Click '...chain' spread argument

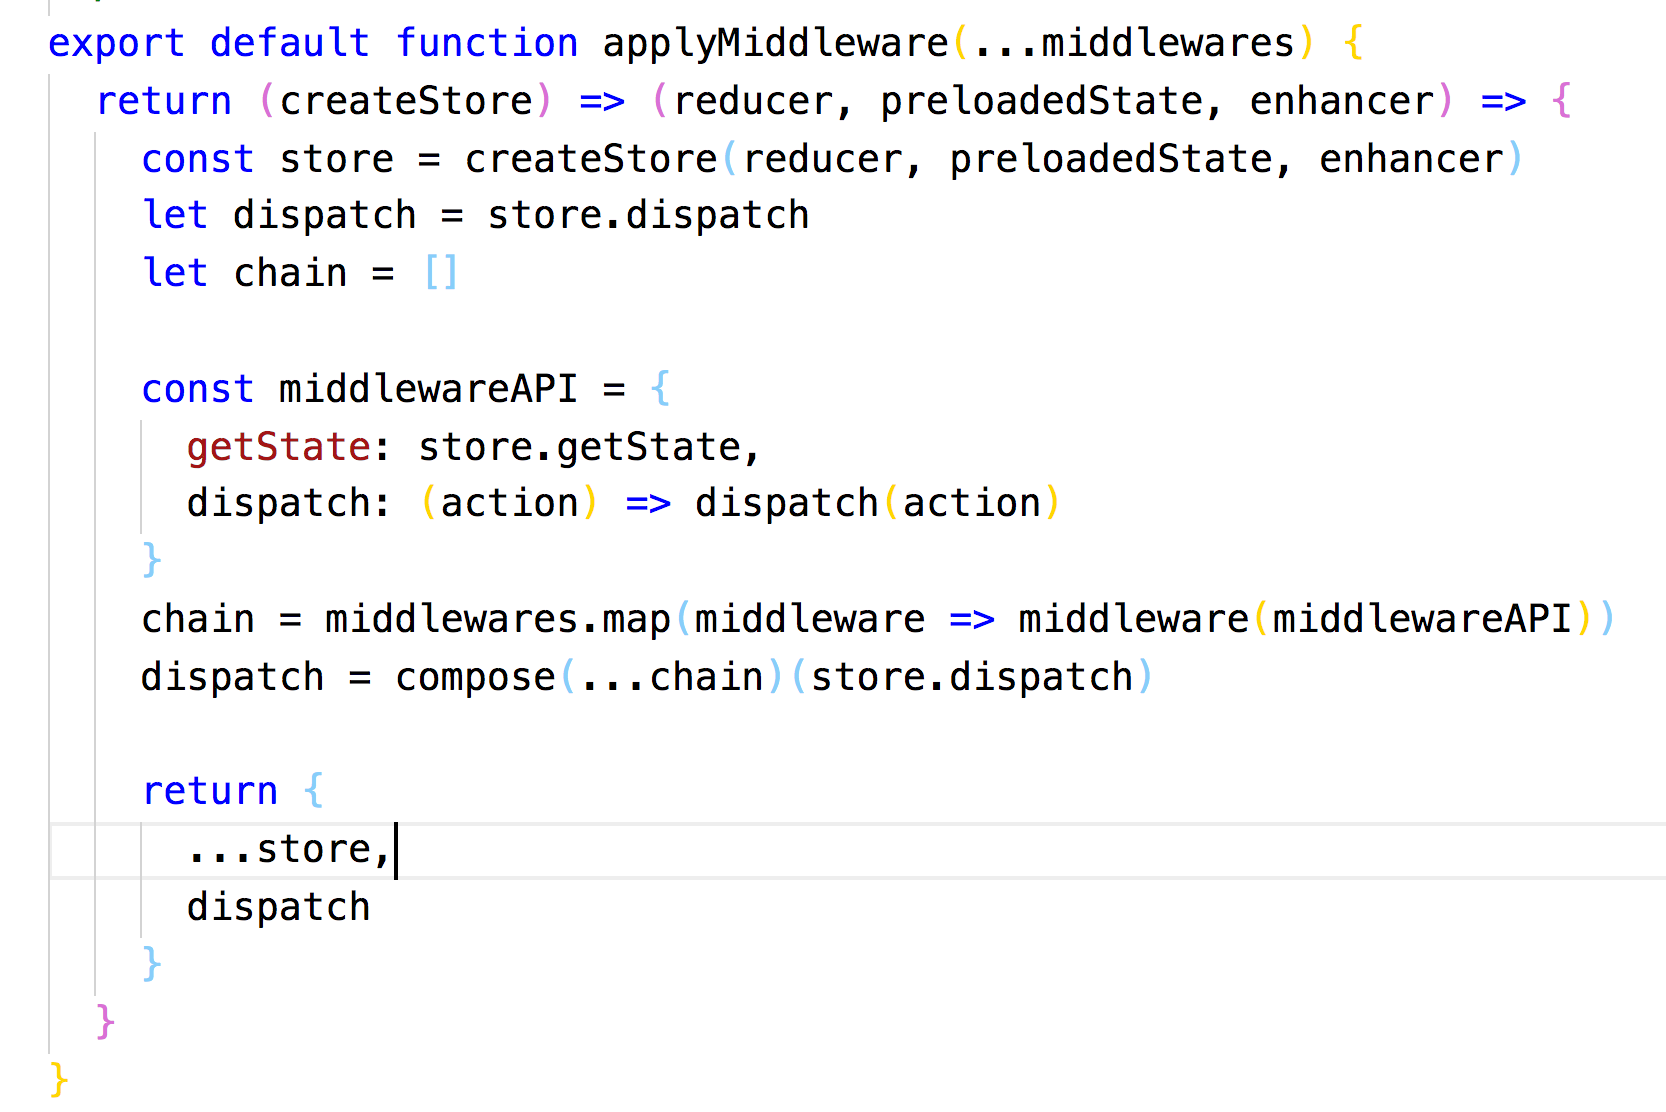(x=672, y=677)
